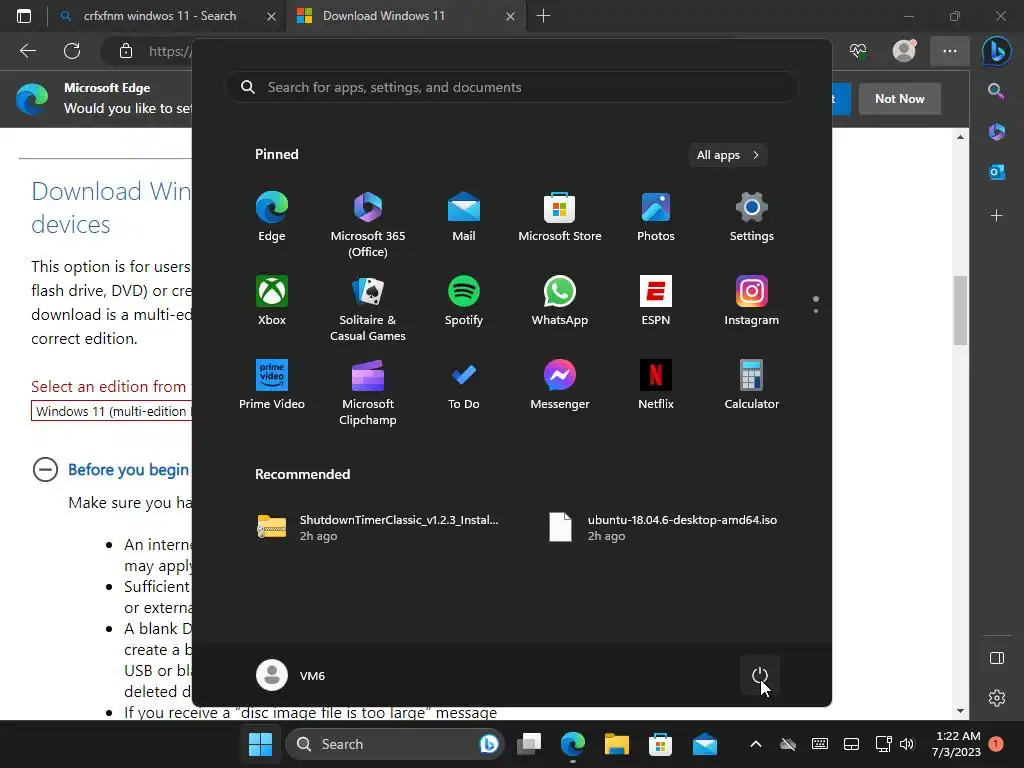The width and height of the screenshot is (1024, 768).
Task: Open sidebar Search icon
Action: click(997, 91)
